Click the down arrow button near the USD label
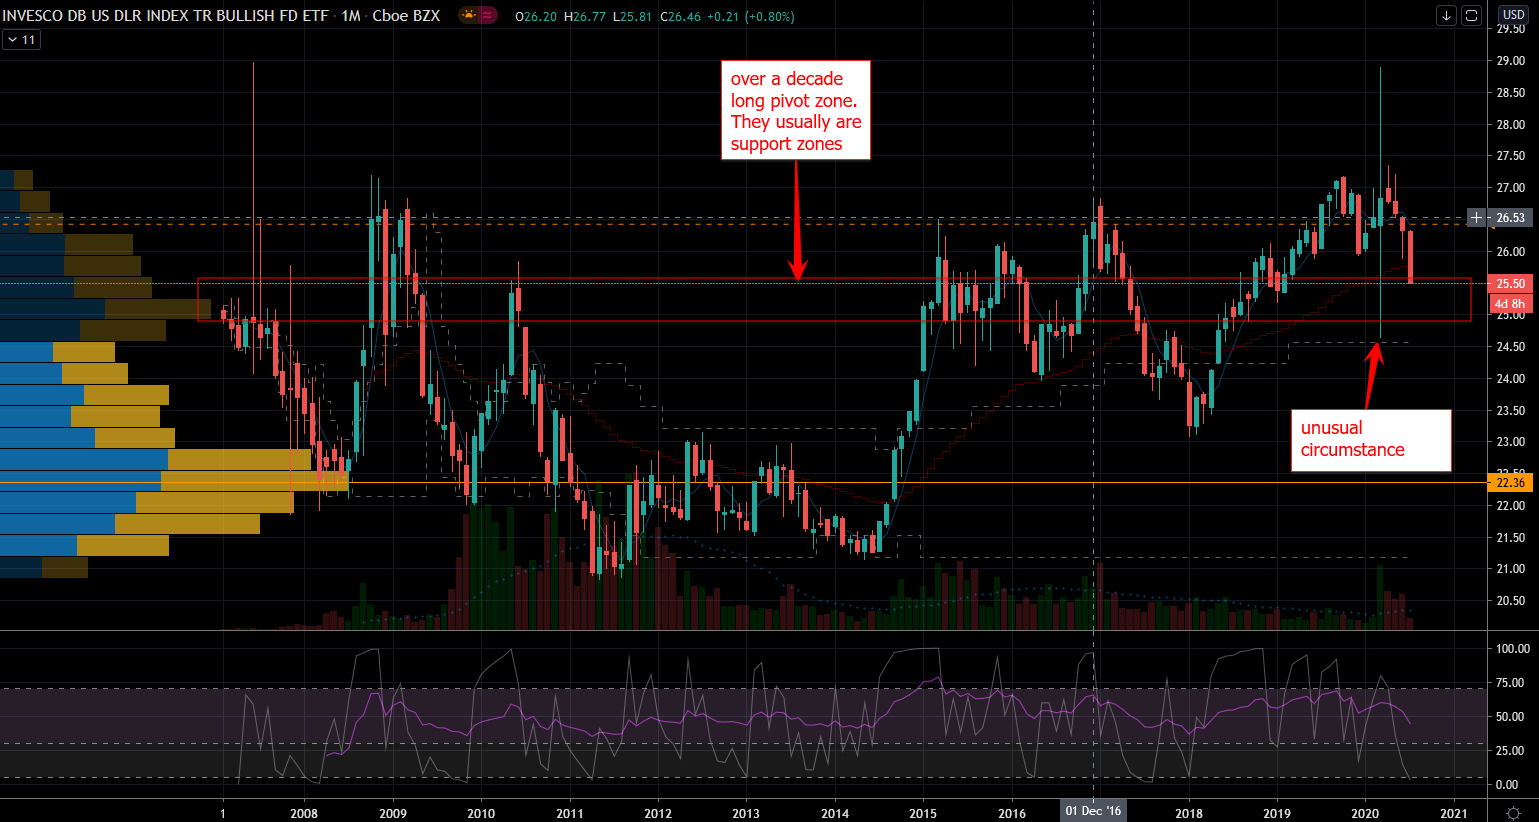The width and height of the screenshot is (1539, 822). point(1447,16)
